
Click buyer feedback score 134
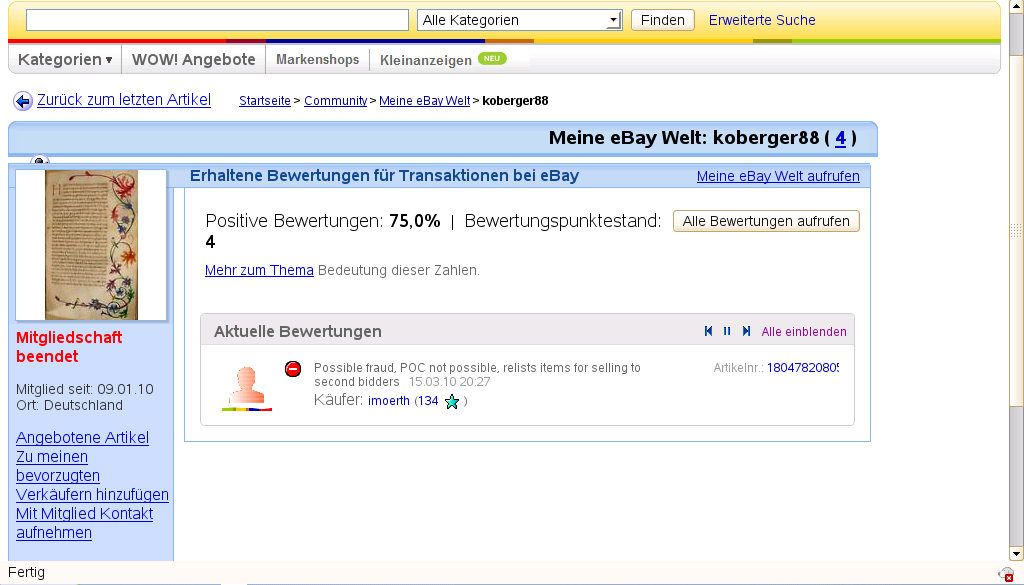tap(428, 401)
